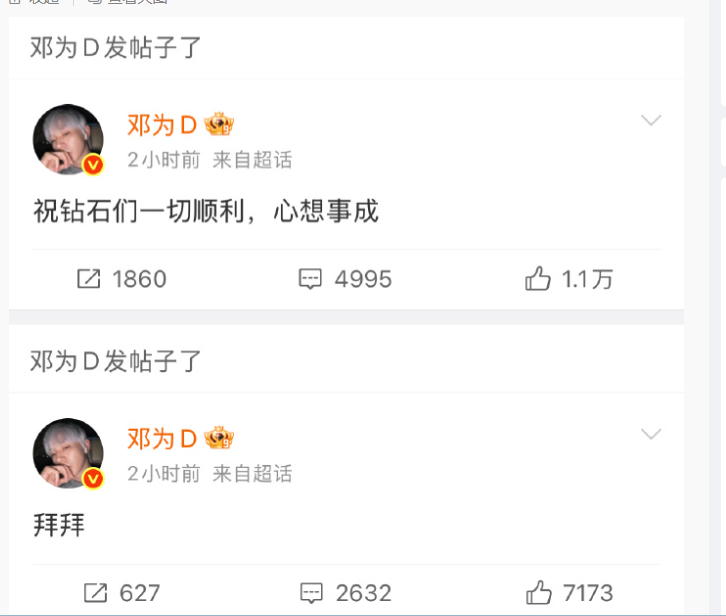The image size is (726, 616).
Task: Expand options chevron on first post
Action: [x=651, y=120]
